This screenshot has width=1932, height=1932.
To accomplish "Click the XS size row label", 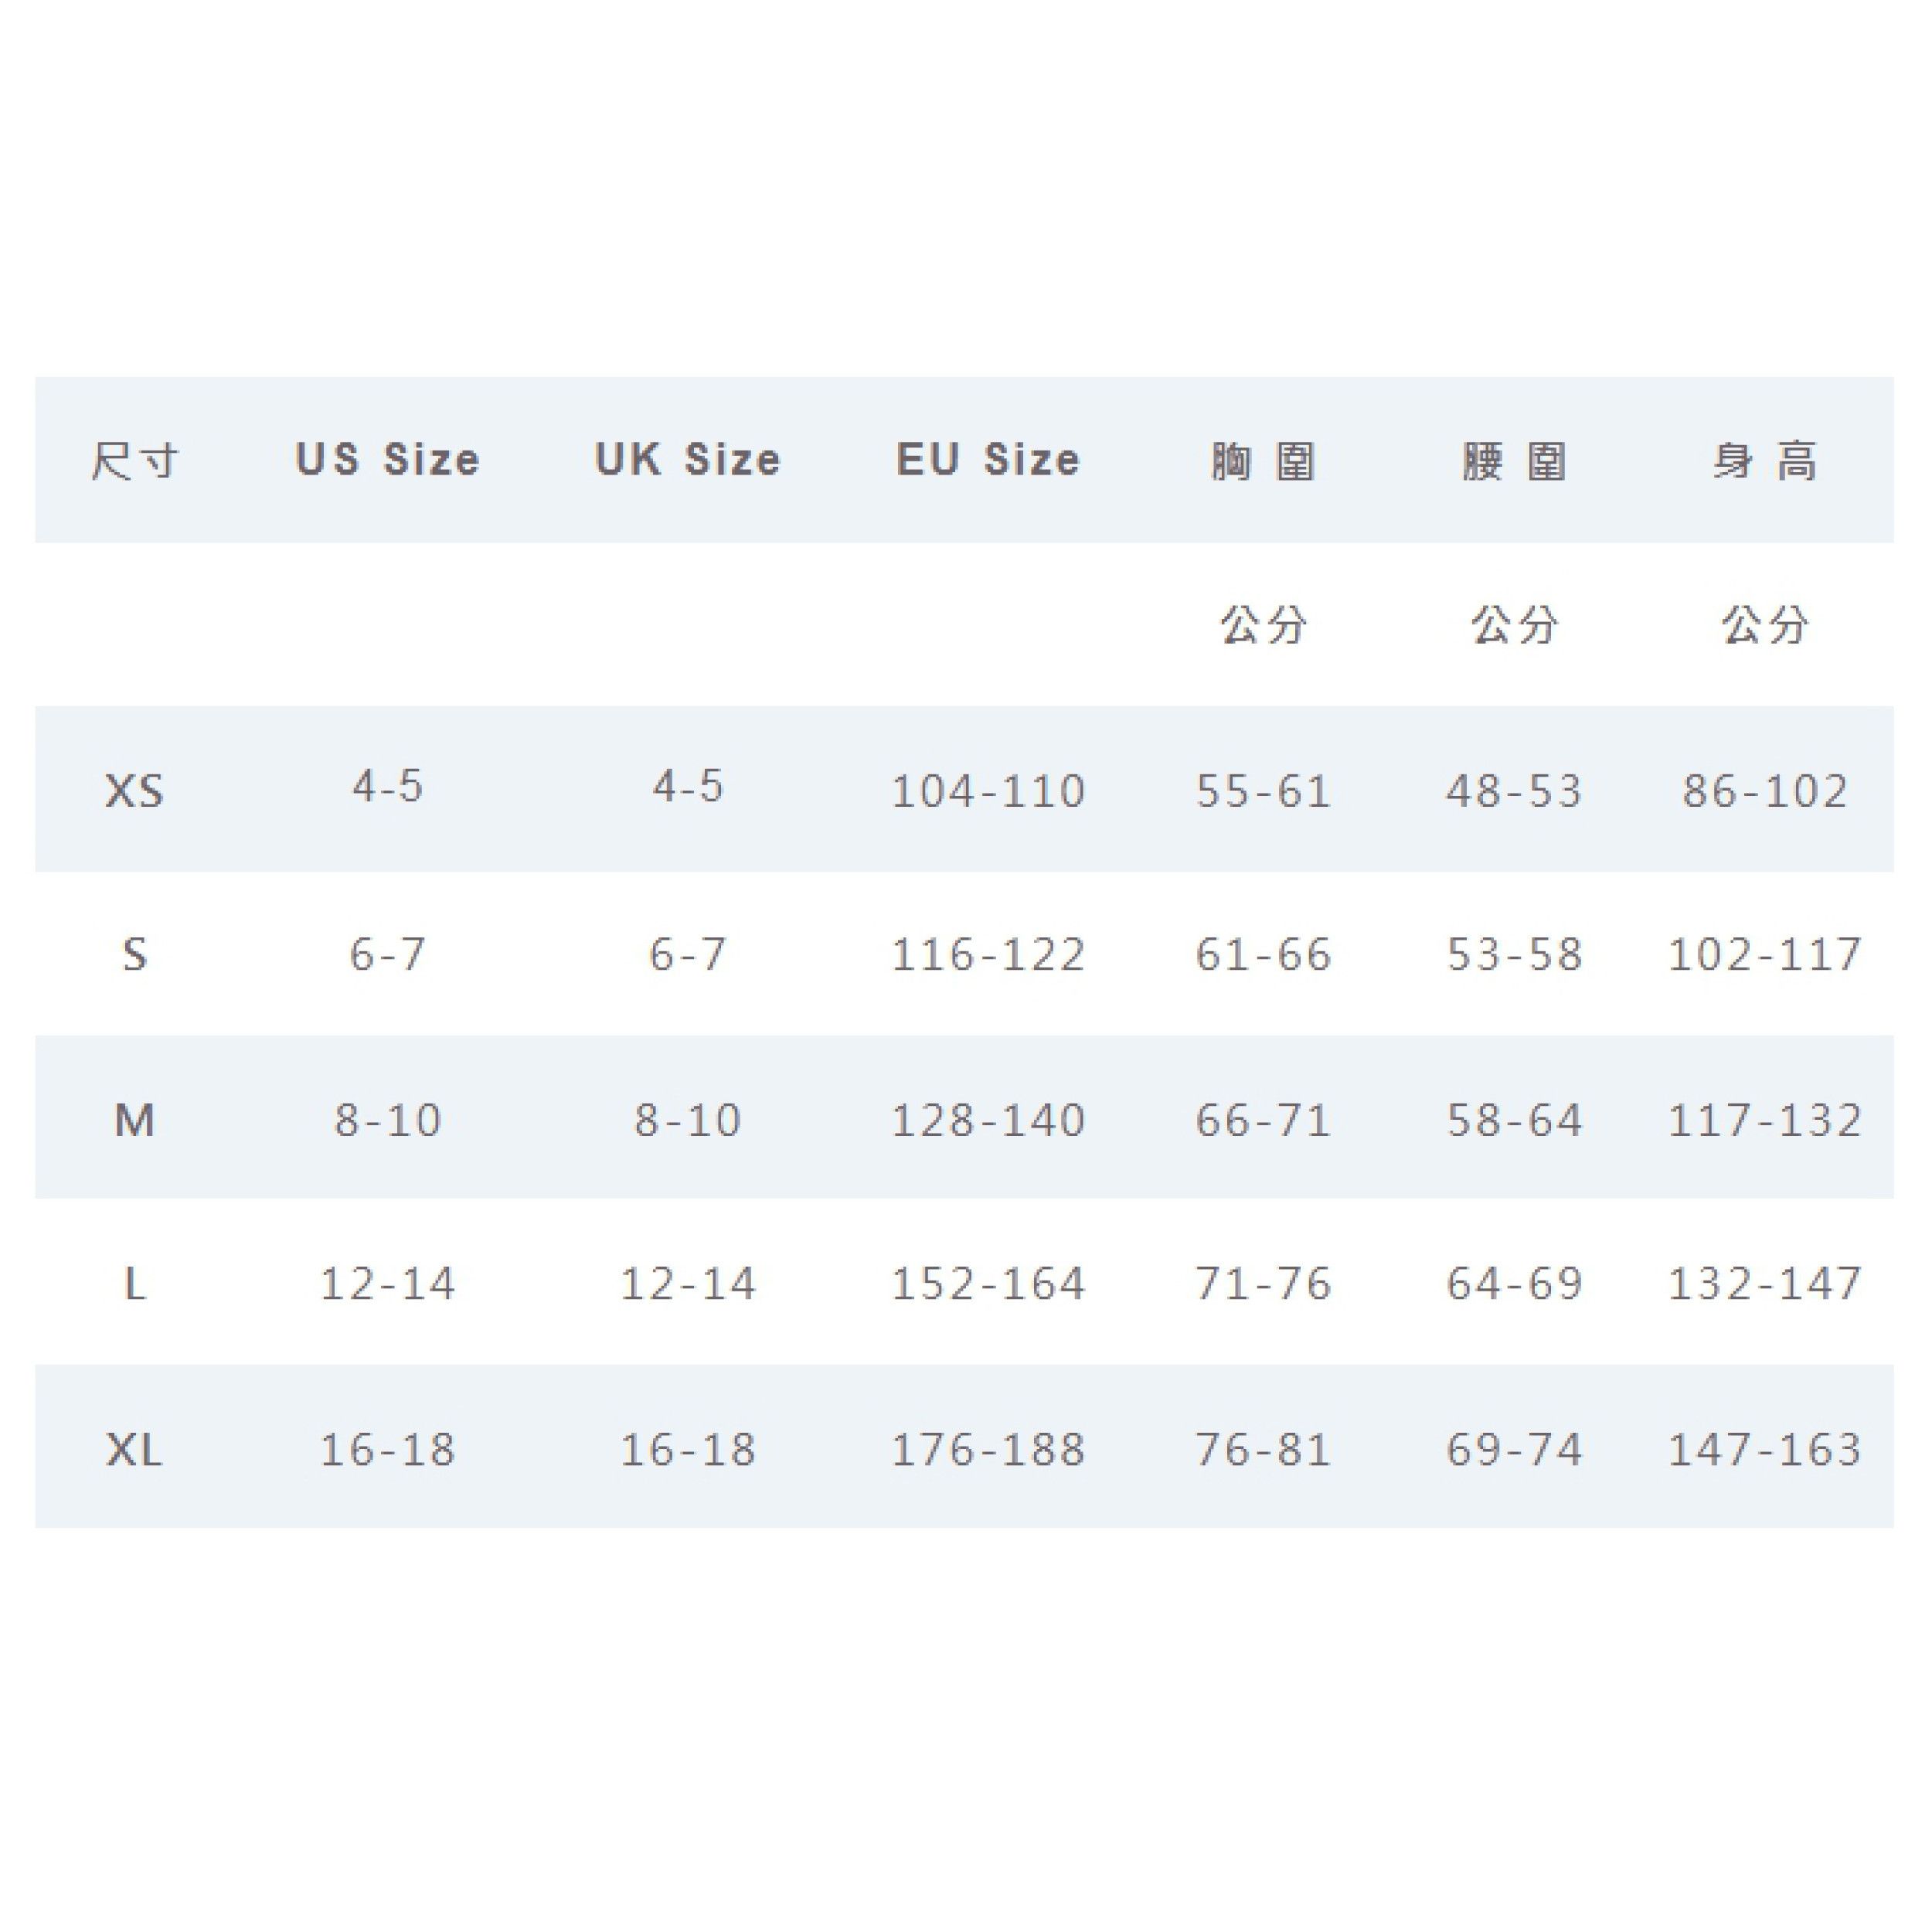I will 135,791.
